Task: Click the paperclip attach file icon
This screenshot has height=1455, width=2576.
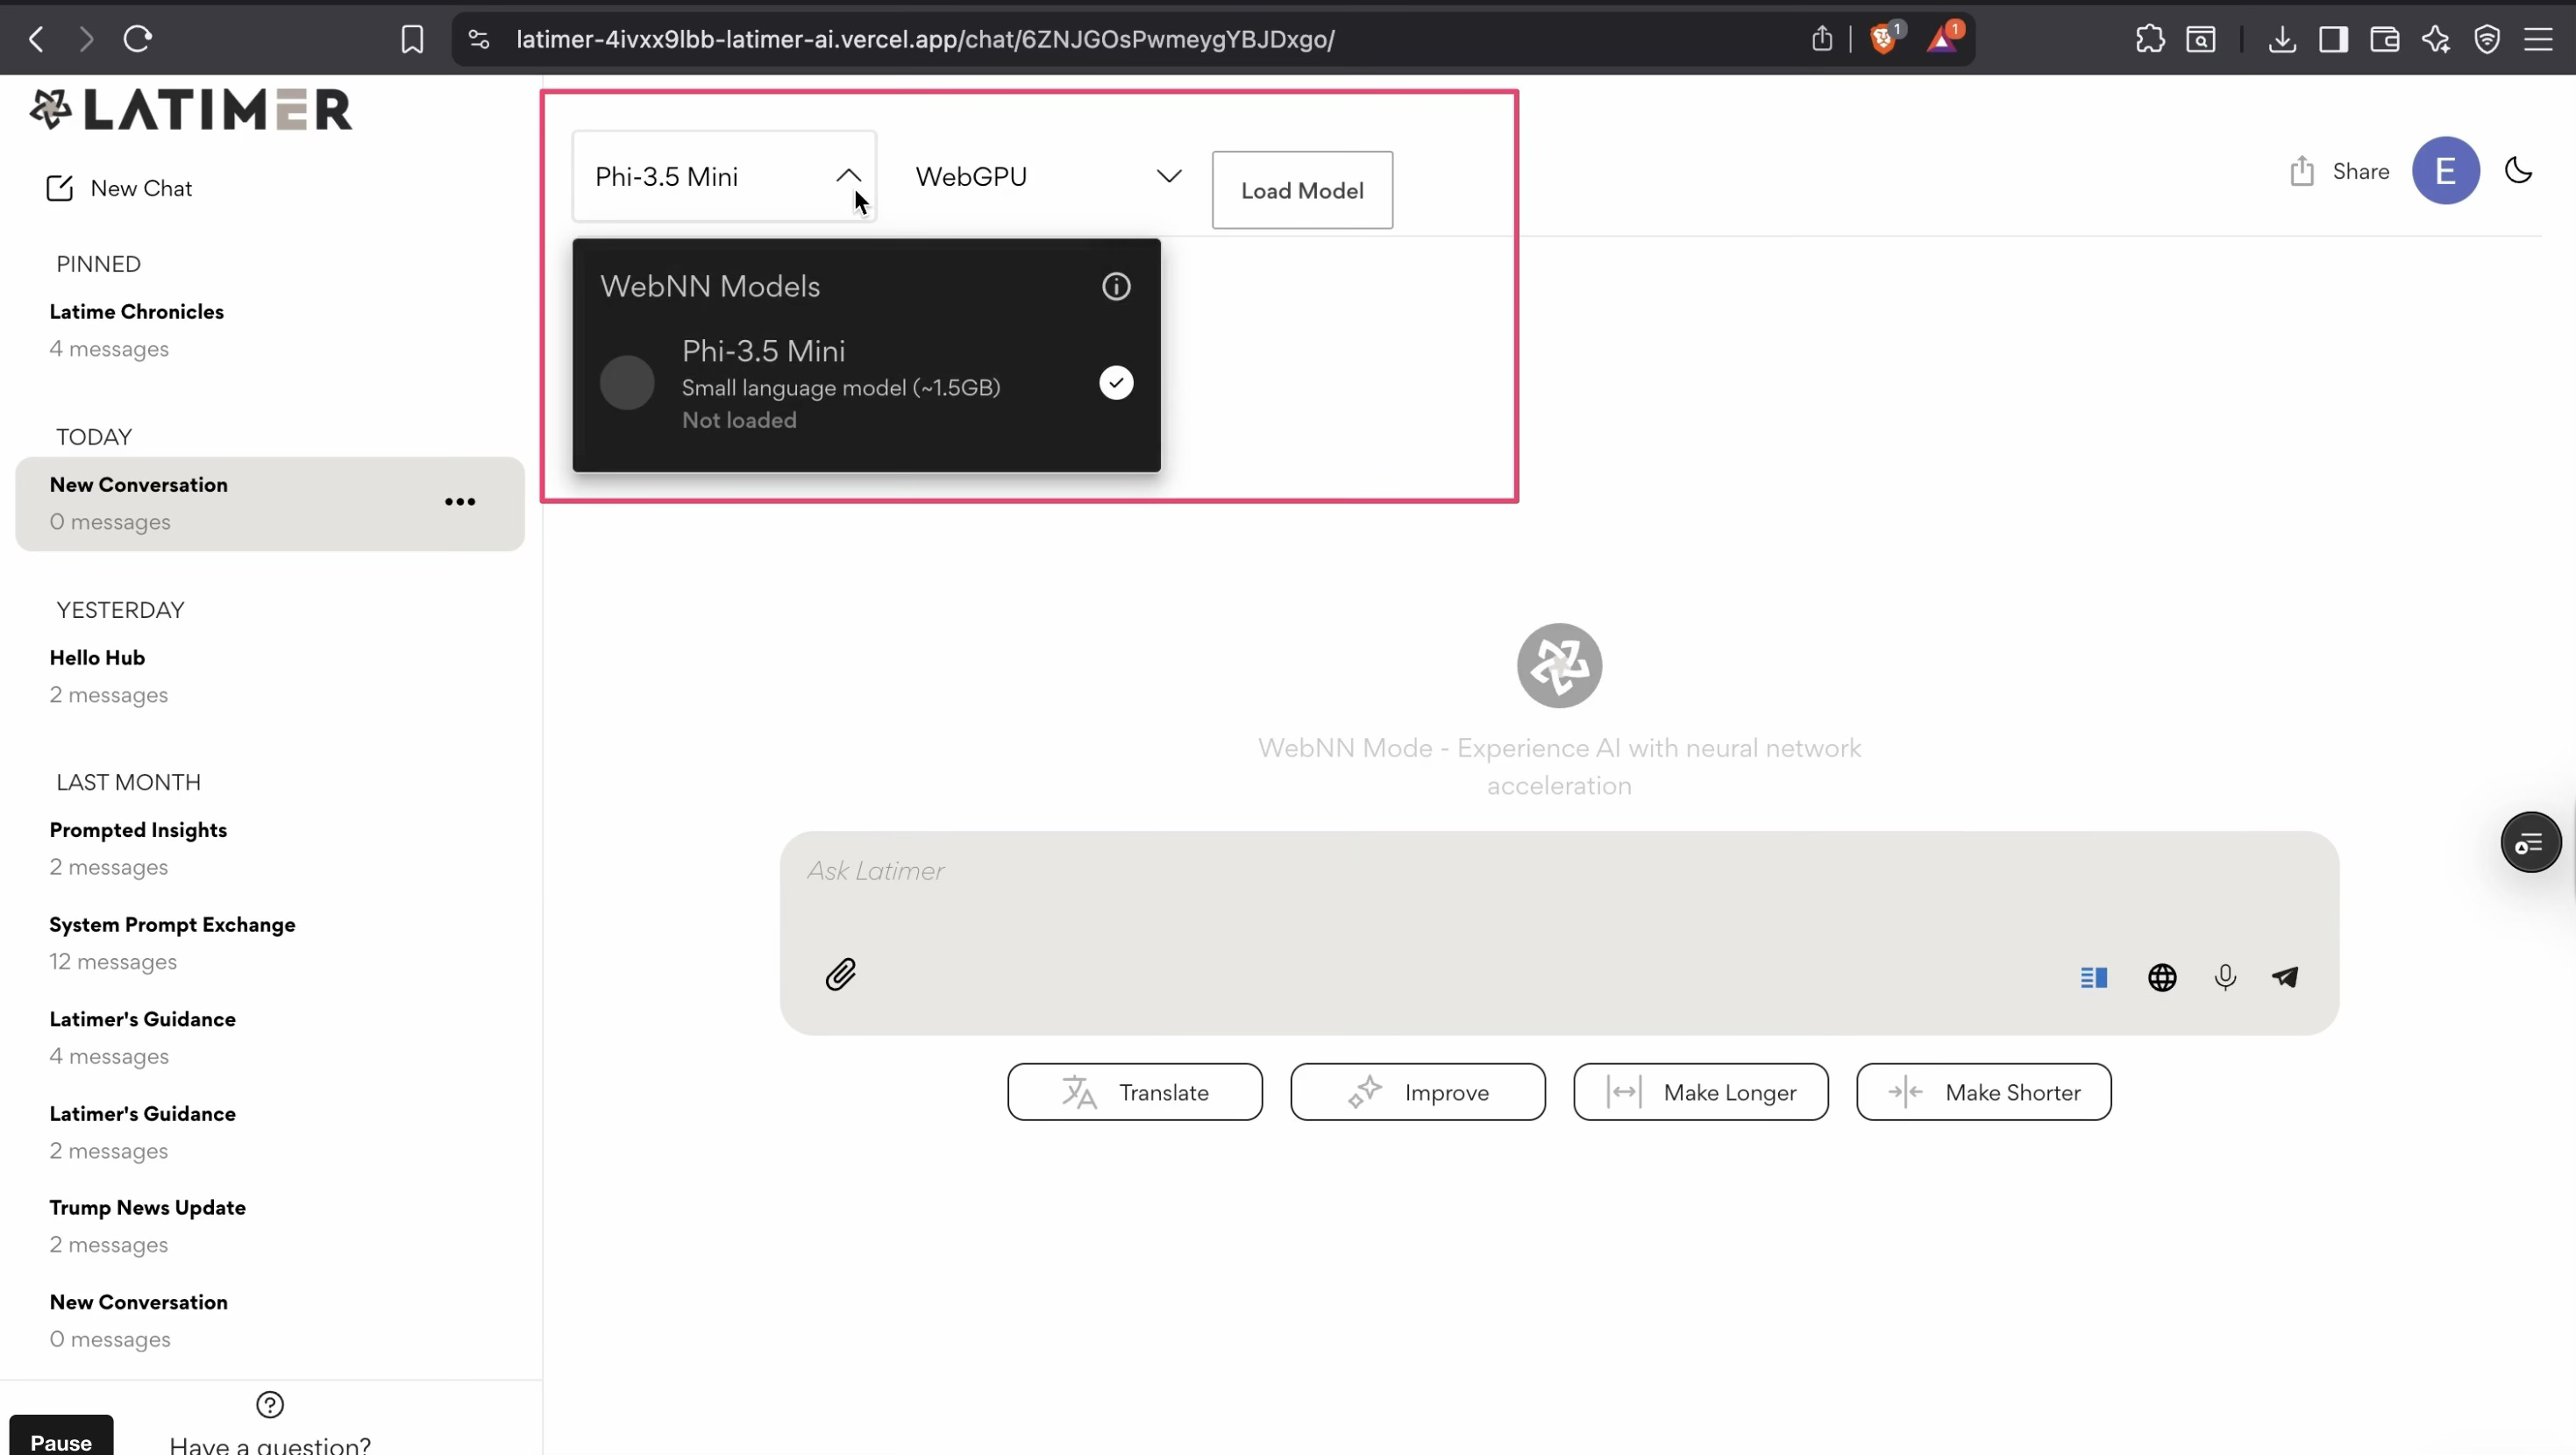Action: pos(840,974)
